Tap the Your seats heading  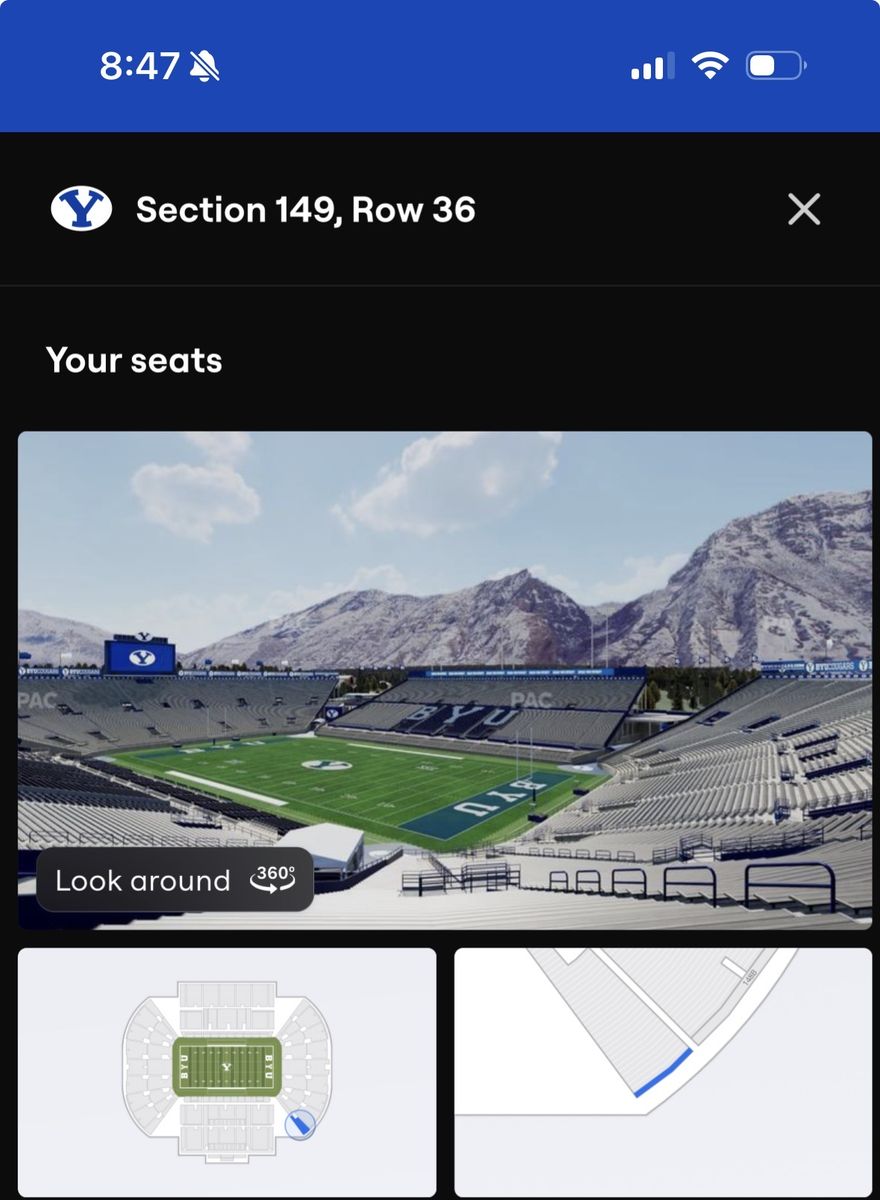tap(134, 360)
